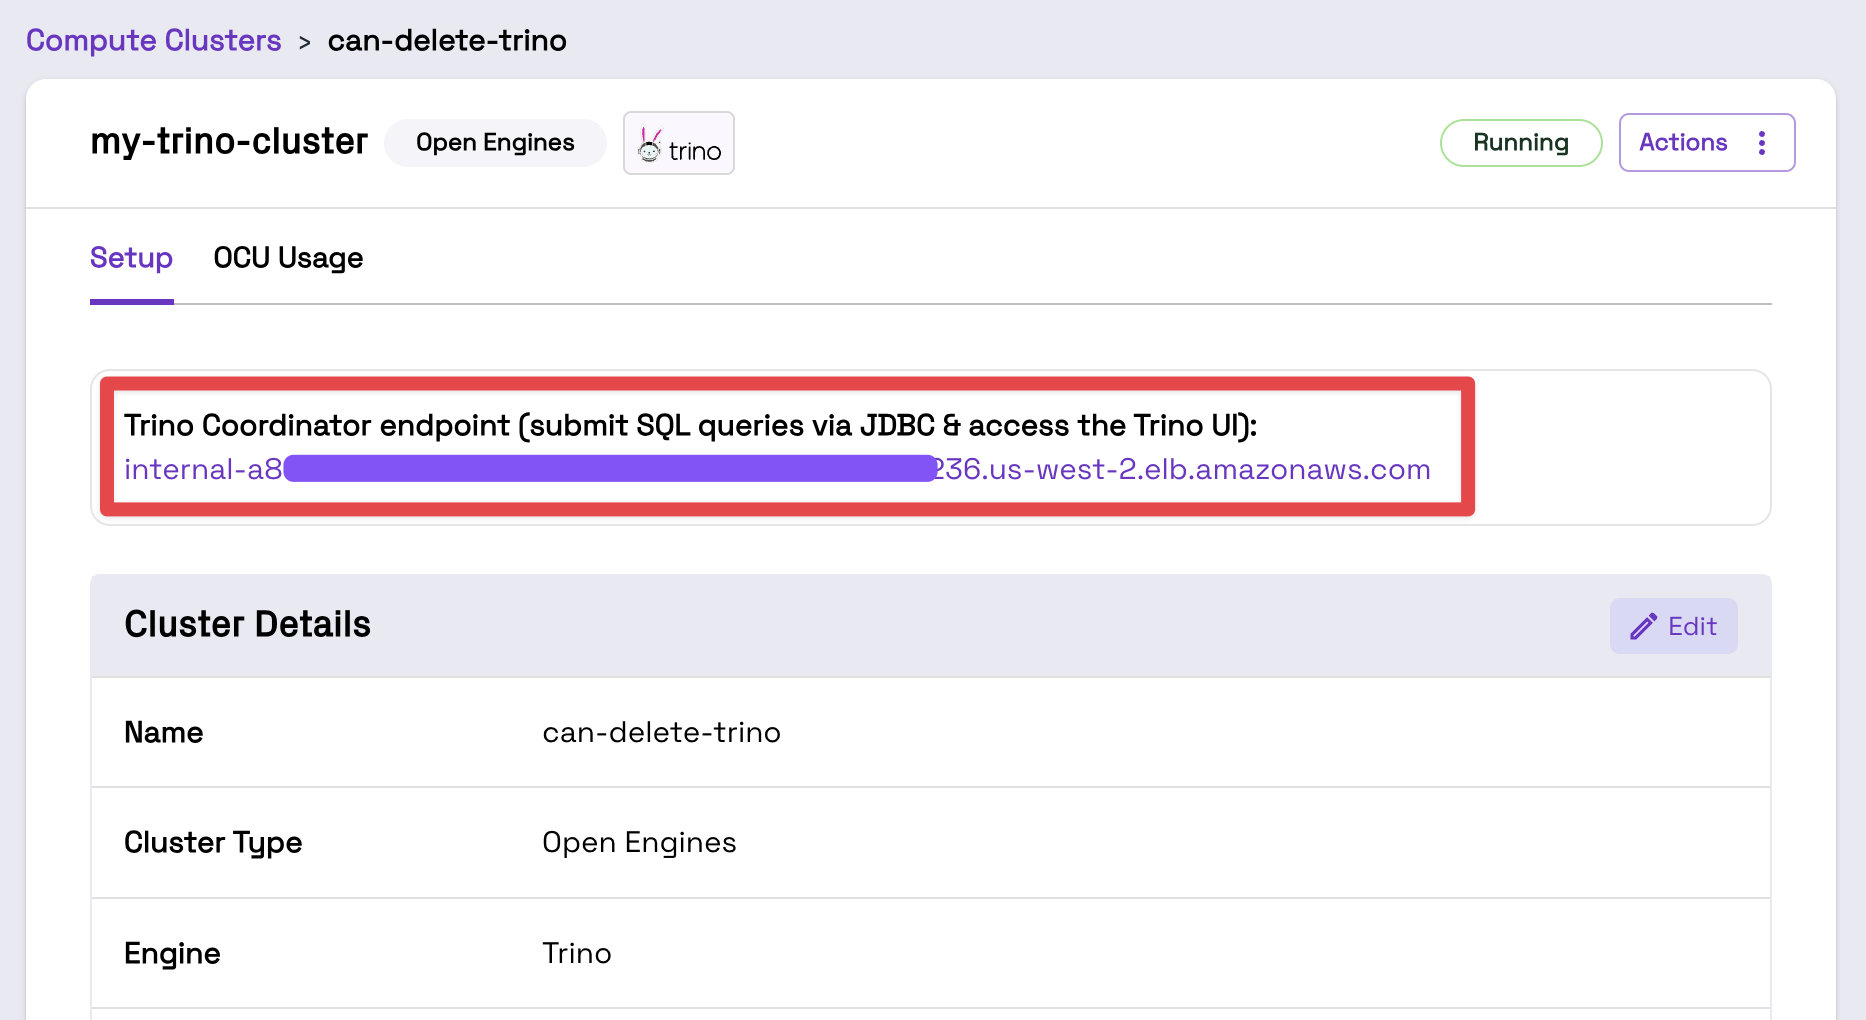Open the Compute Clusters breadcrumb link

pos(153,40)
